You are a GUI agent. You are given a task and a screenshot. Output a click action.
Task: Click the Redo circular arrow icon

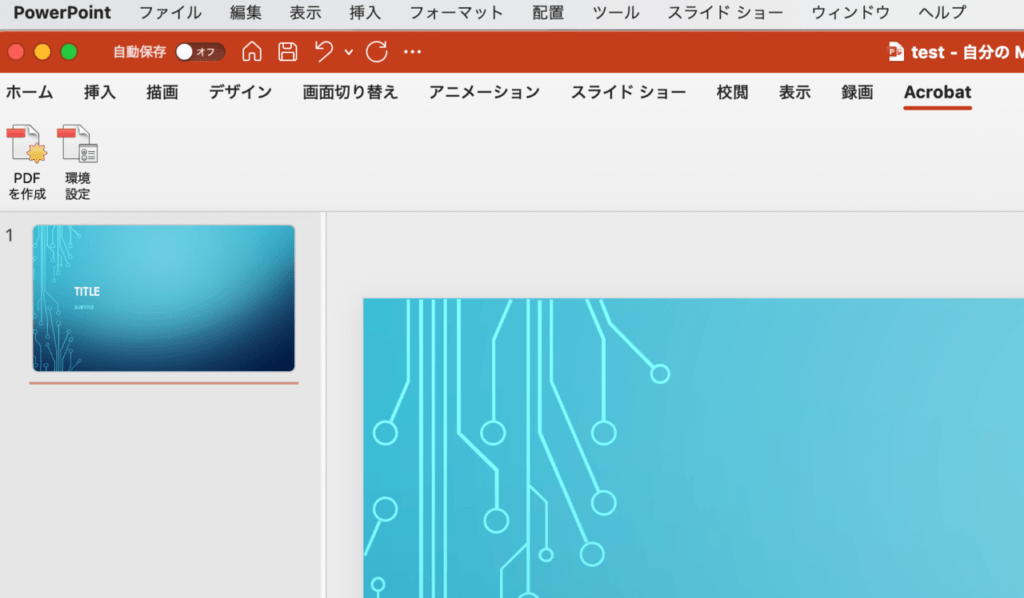tap(376, 52)
